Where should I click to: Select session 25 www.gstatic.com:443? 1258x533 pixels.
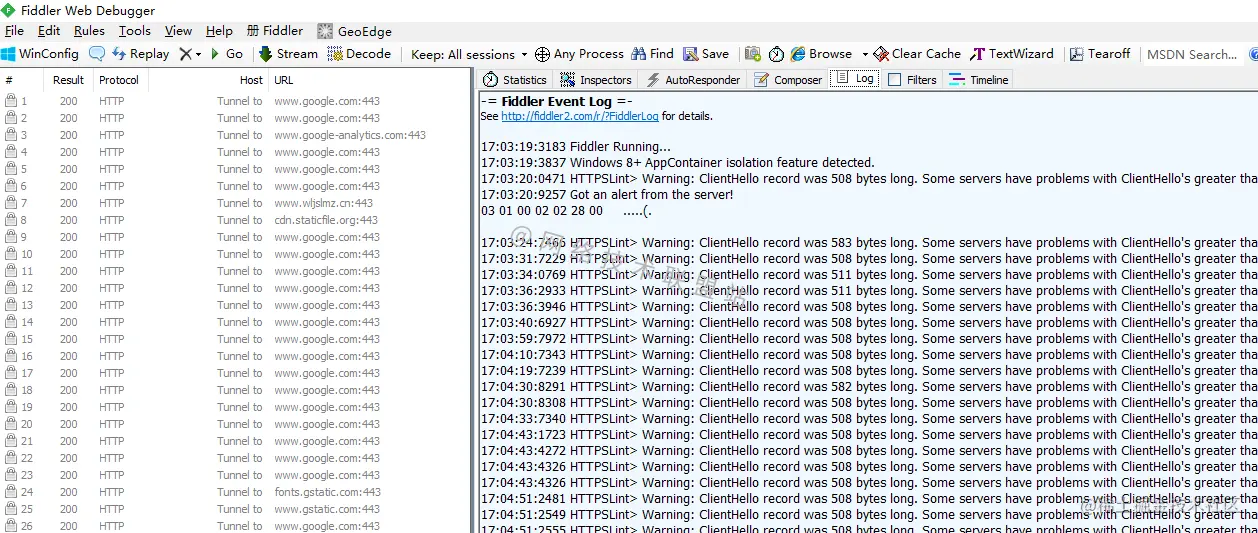click(236, 509)
